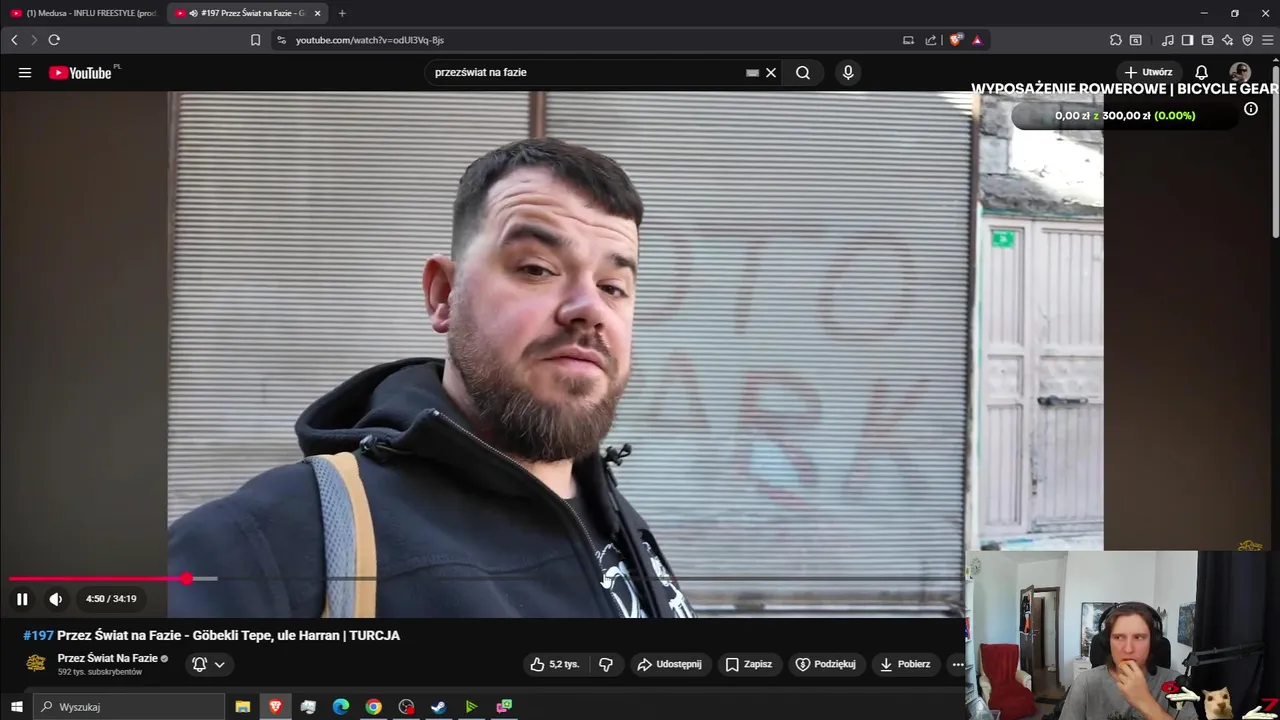Open YouTube notifications bell
This screenshot has width=1280, height=720.
1201,73
